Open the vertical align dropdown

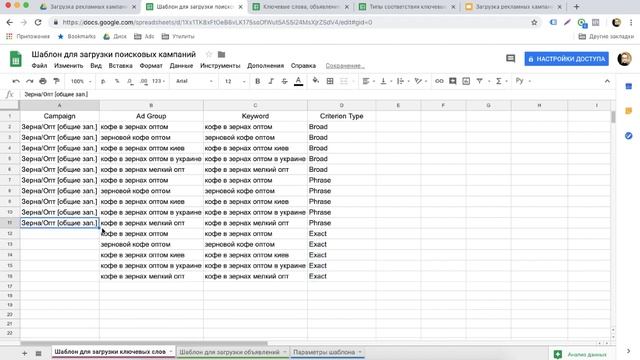tap(386, 81)
